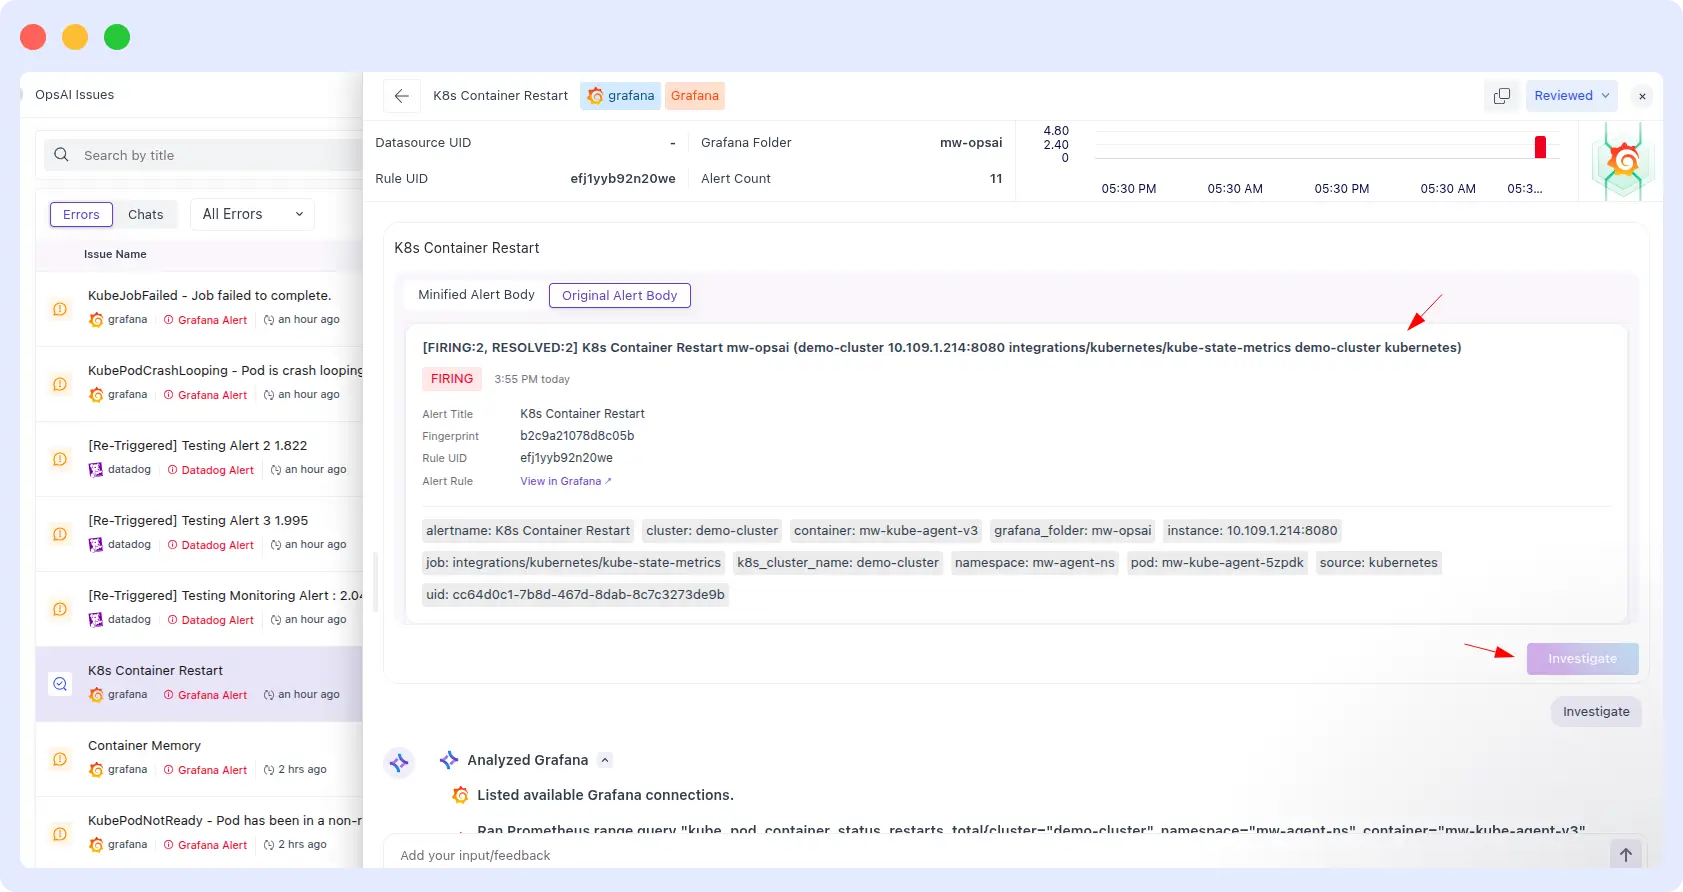Click the send arrow button
Viewport: 1683px width, 892px height.
pyautogui.click(x=1625, y=855)
